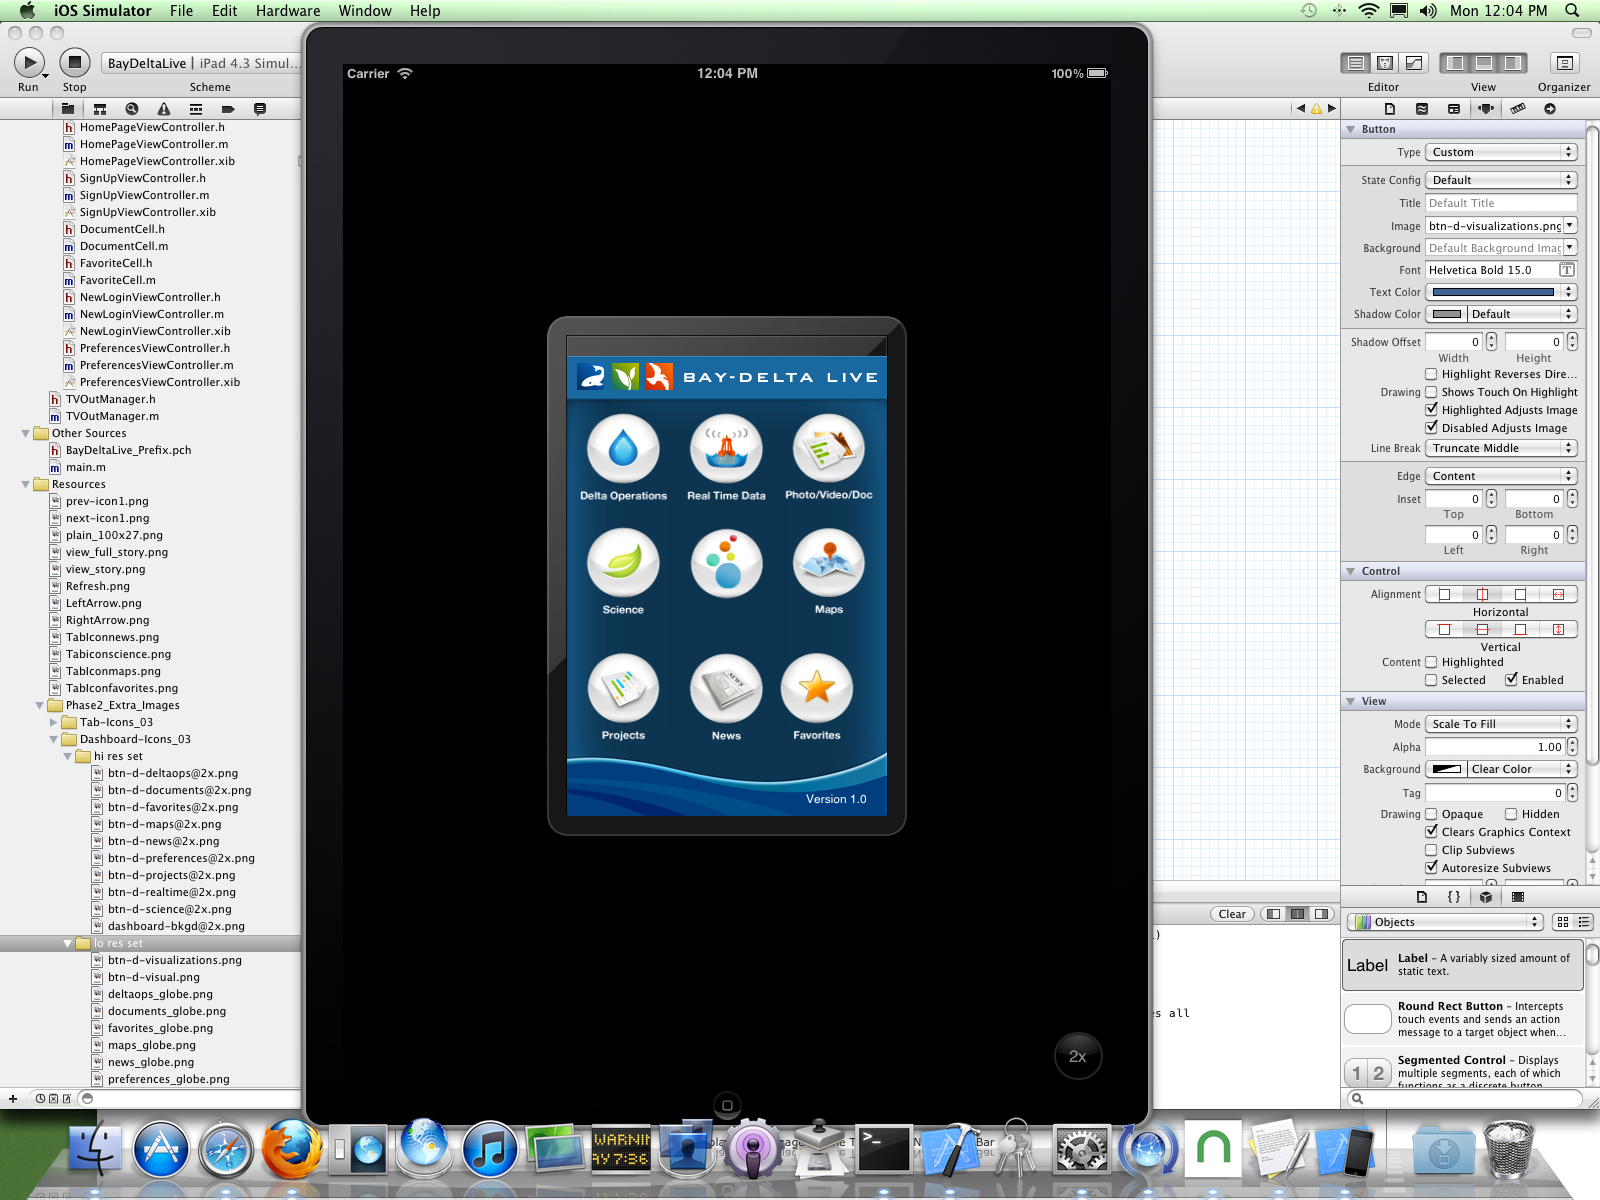Enable Highlight Reverses Direction checkbox

point(1431,374)
